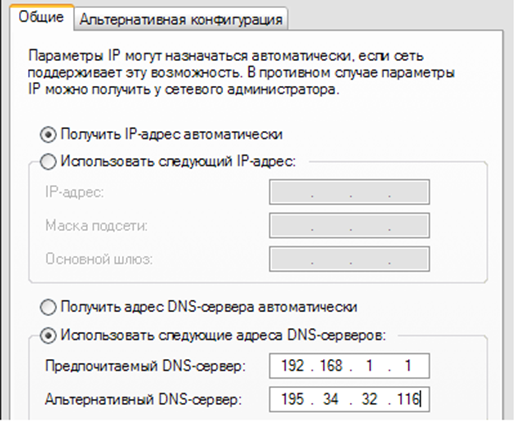515x438 pixels.
Task: Click the Предпочитаемый DNS-сервер label
Action: pyautogui.click(x=145, y=366)
